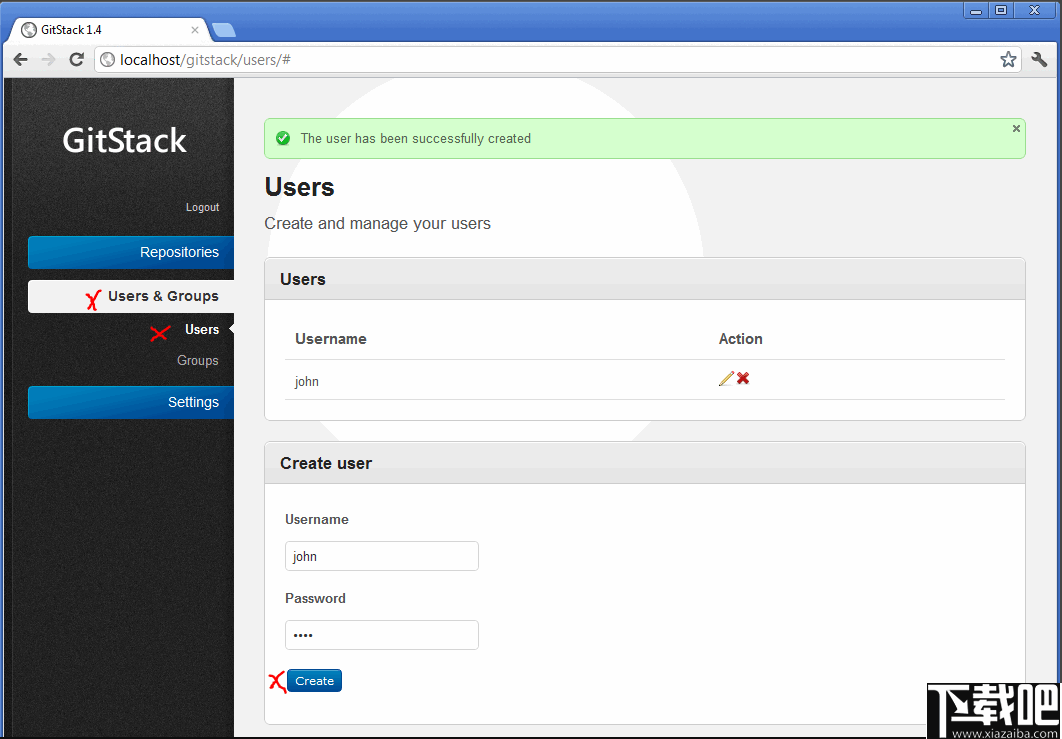Click the forward navigation arrow

pyautogui.click(x=47, y=59)
